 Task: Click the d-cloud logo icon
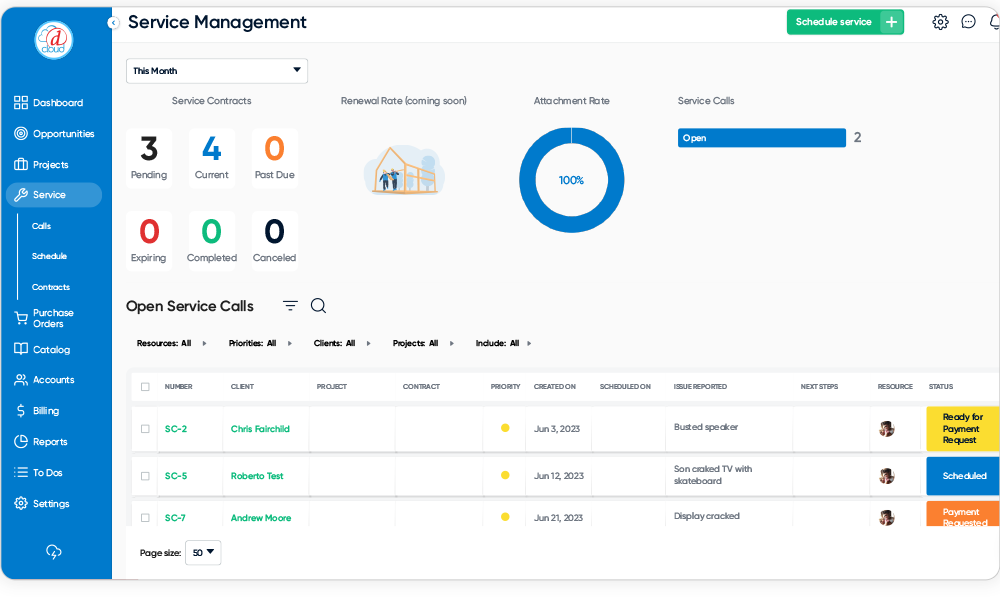(54, 40)
